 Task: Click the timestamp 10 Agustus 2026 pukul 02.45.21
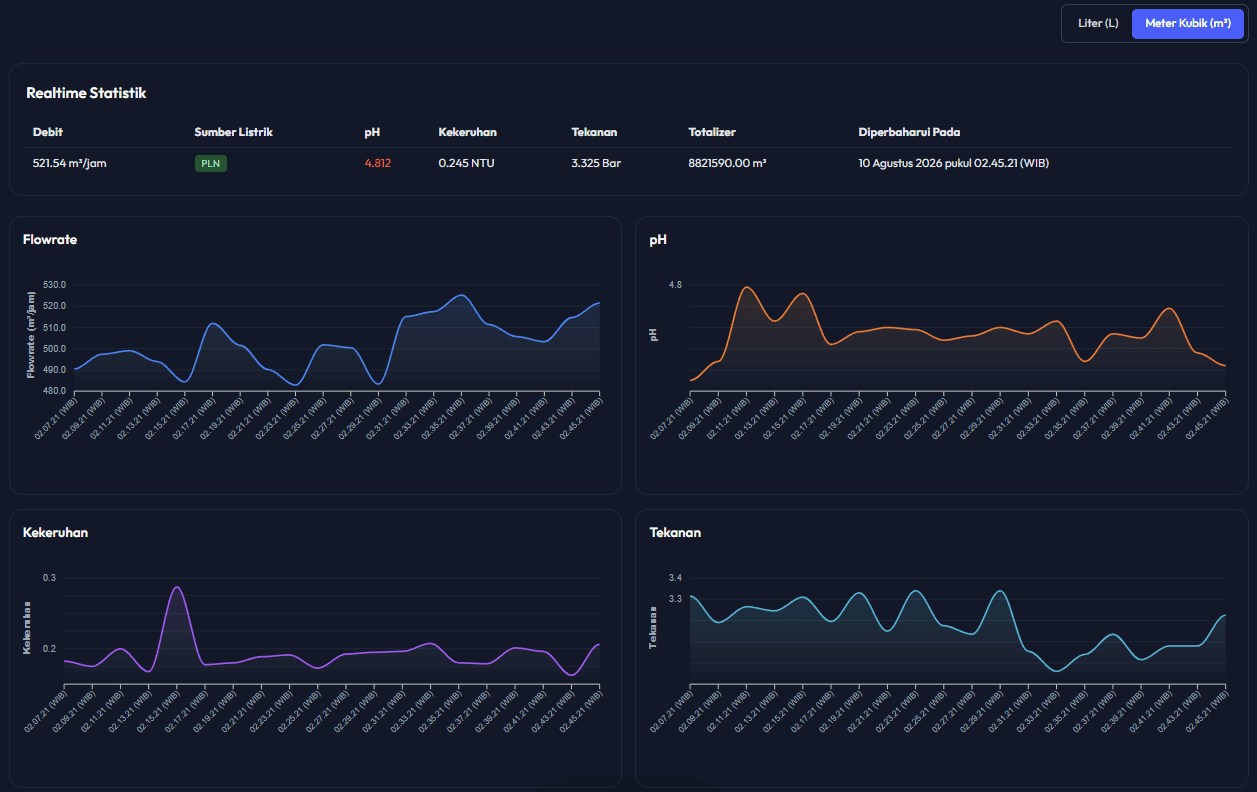(953, 163)
